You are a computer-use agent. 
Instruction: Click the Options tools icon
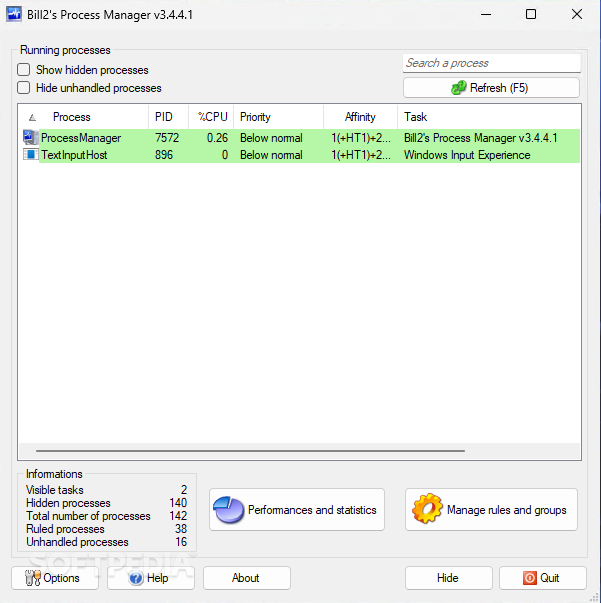(33, 578)
